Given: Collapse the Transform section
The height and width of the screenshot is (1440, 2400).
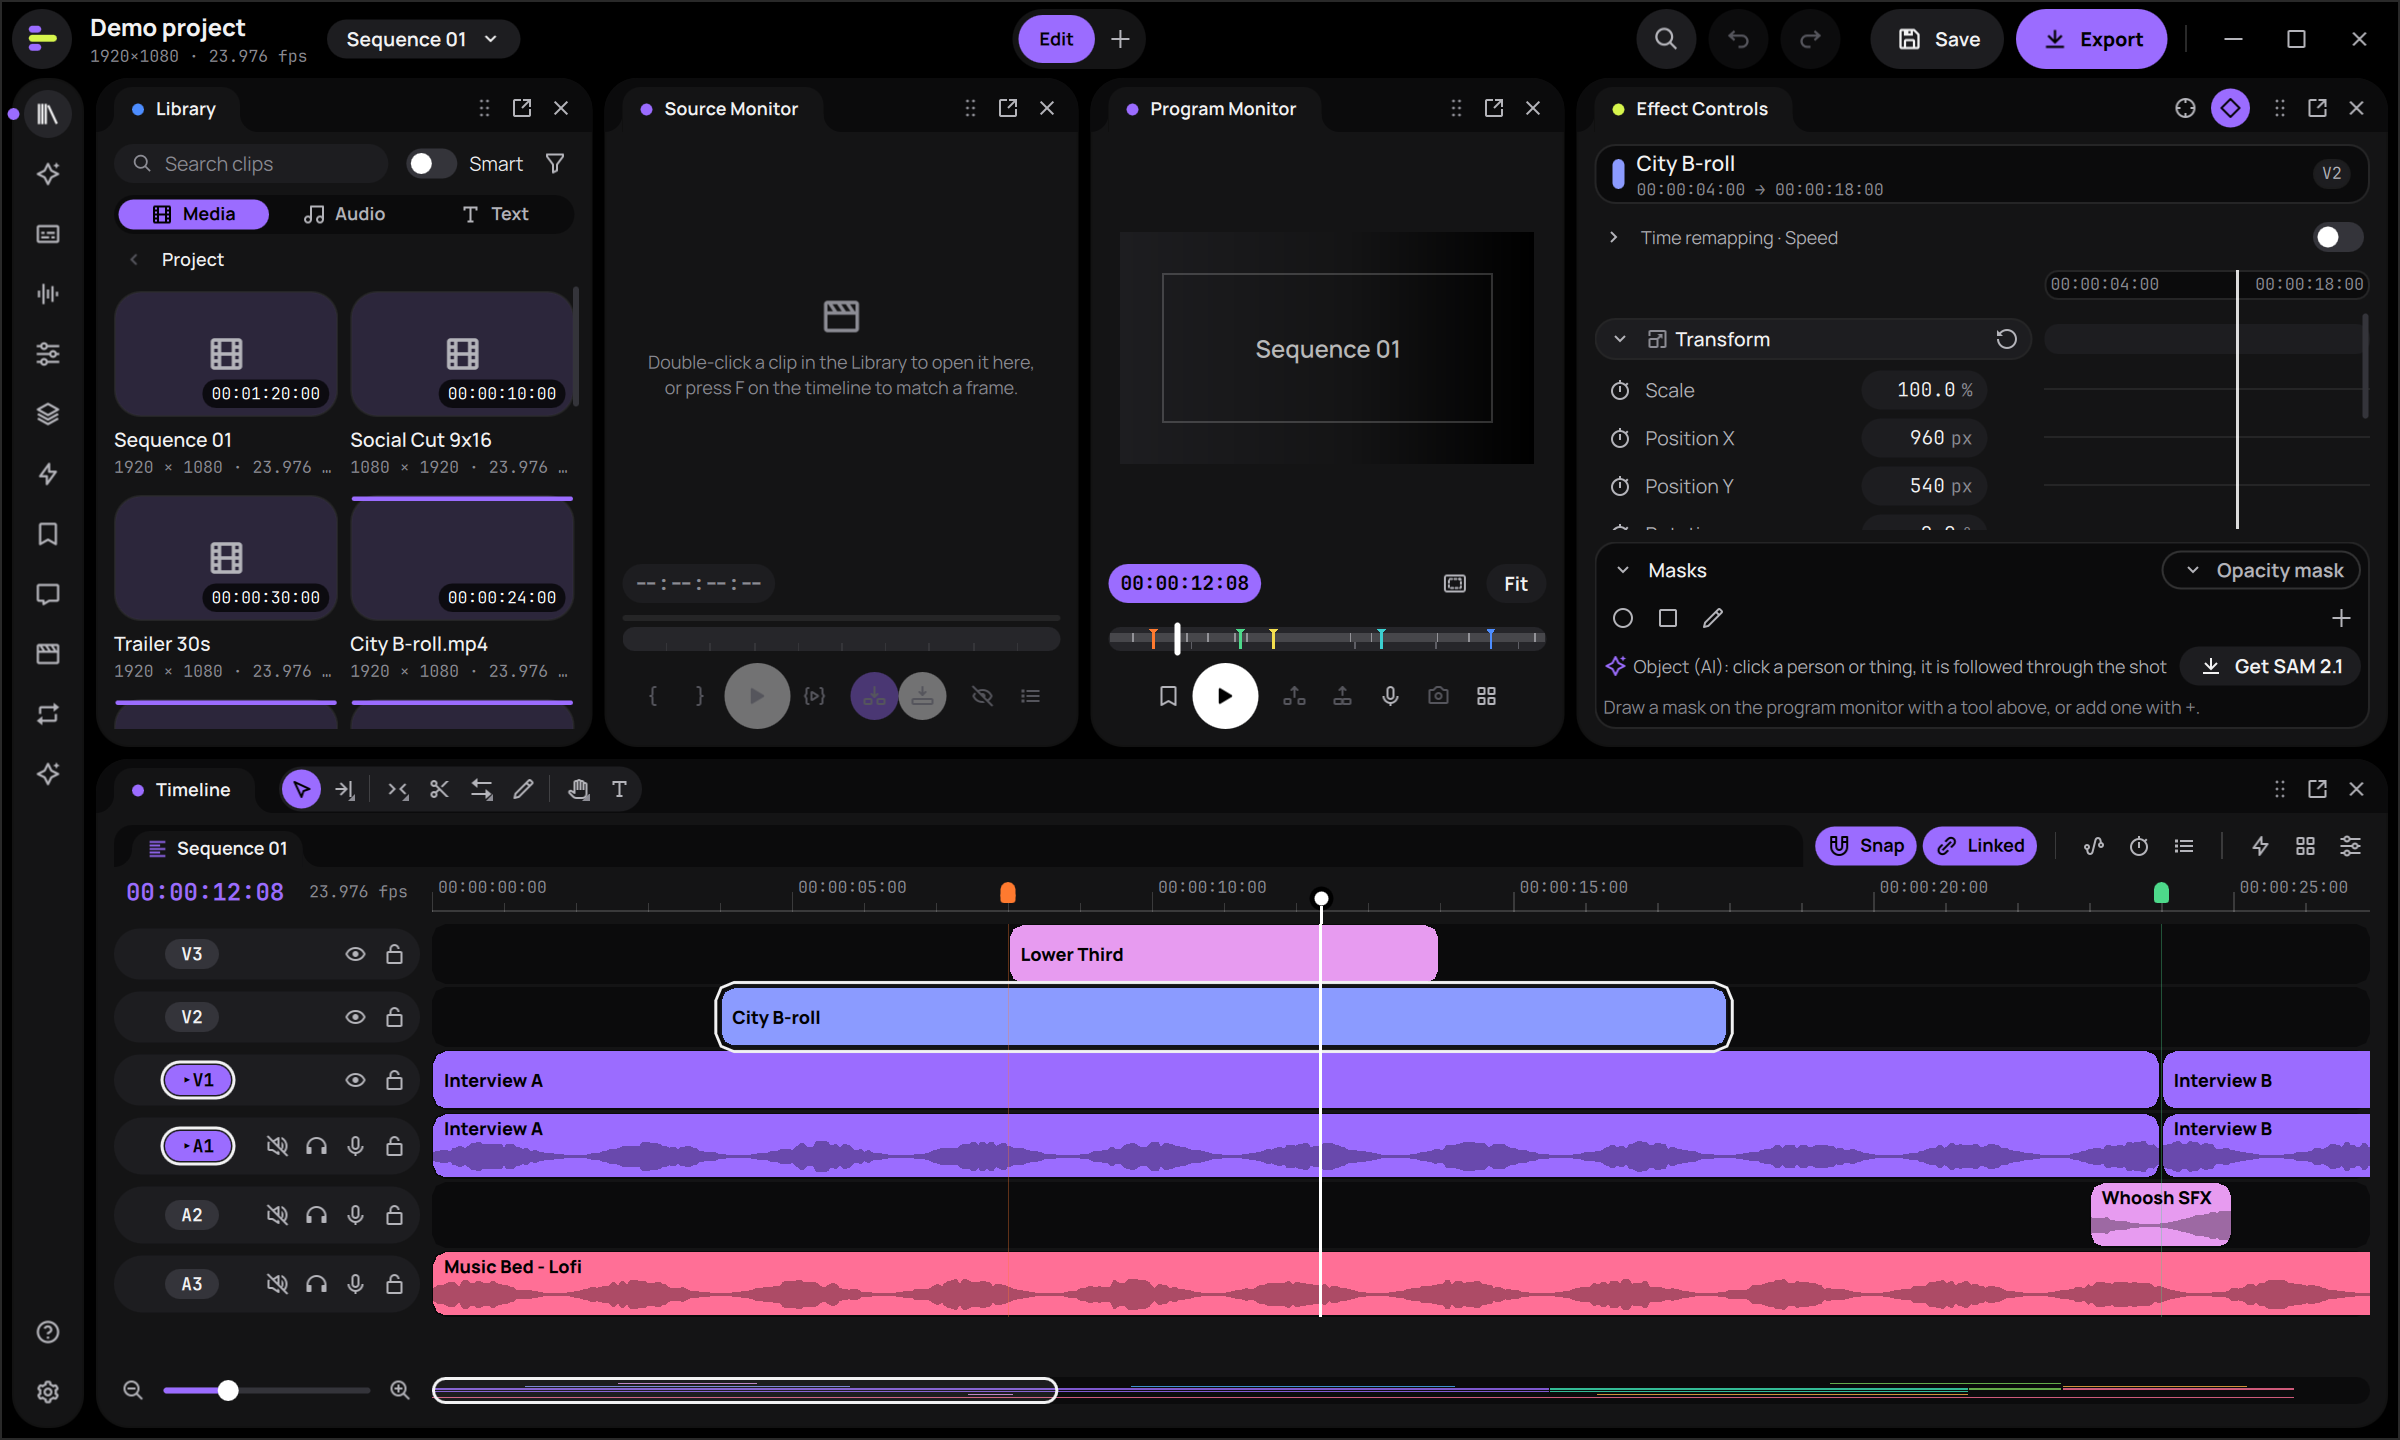Looking at the screenshot, I should click(x=1619, y=339).
